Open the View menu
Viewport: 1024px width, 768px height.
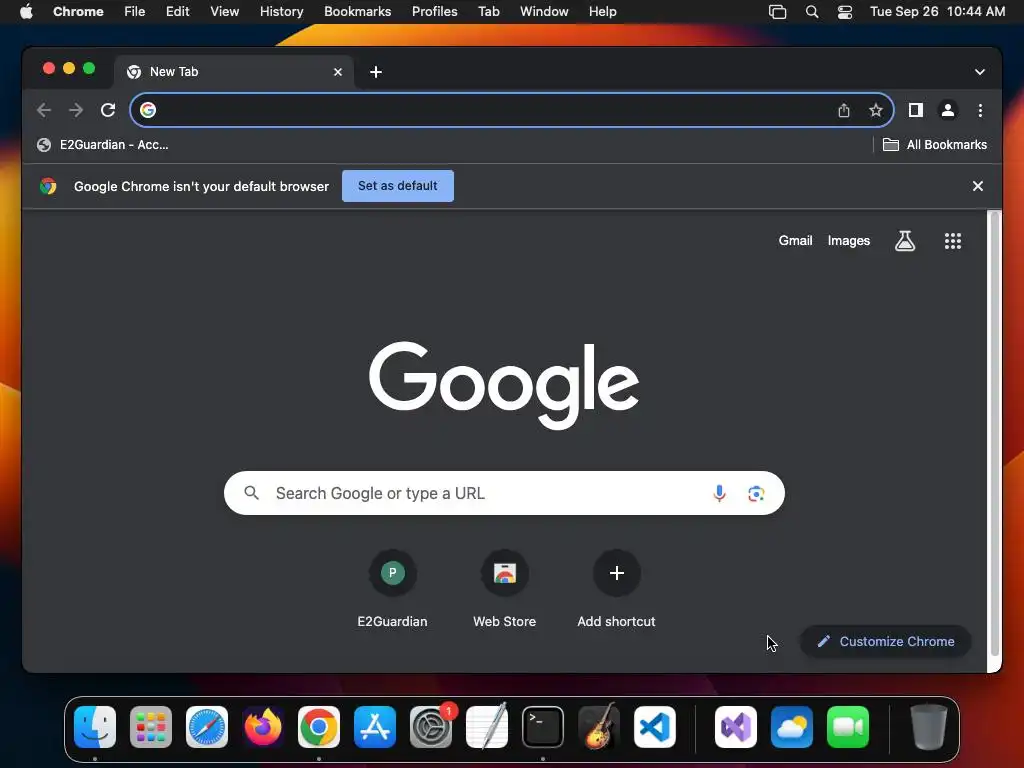pos(224,12)
